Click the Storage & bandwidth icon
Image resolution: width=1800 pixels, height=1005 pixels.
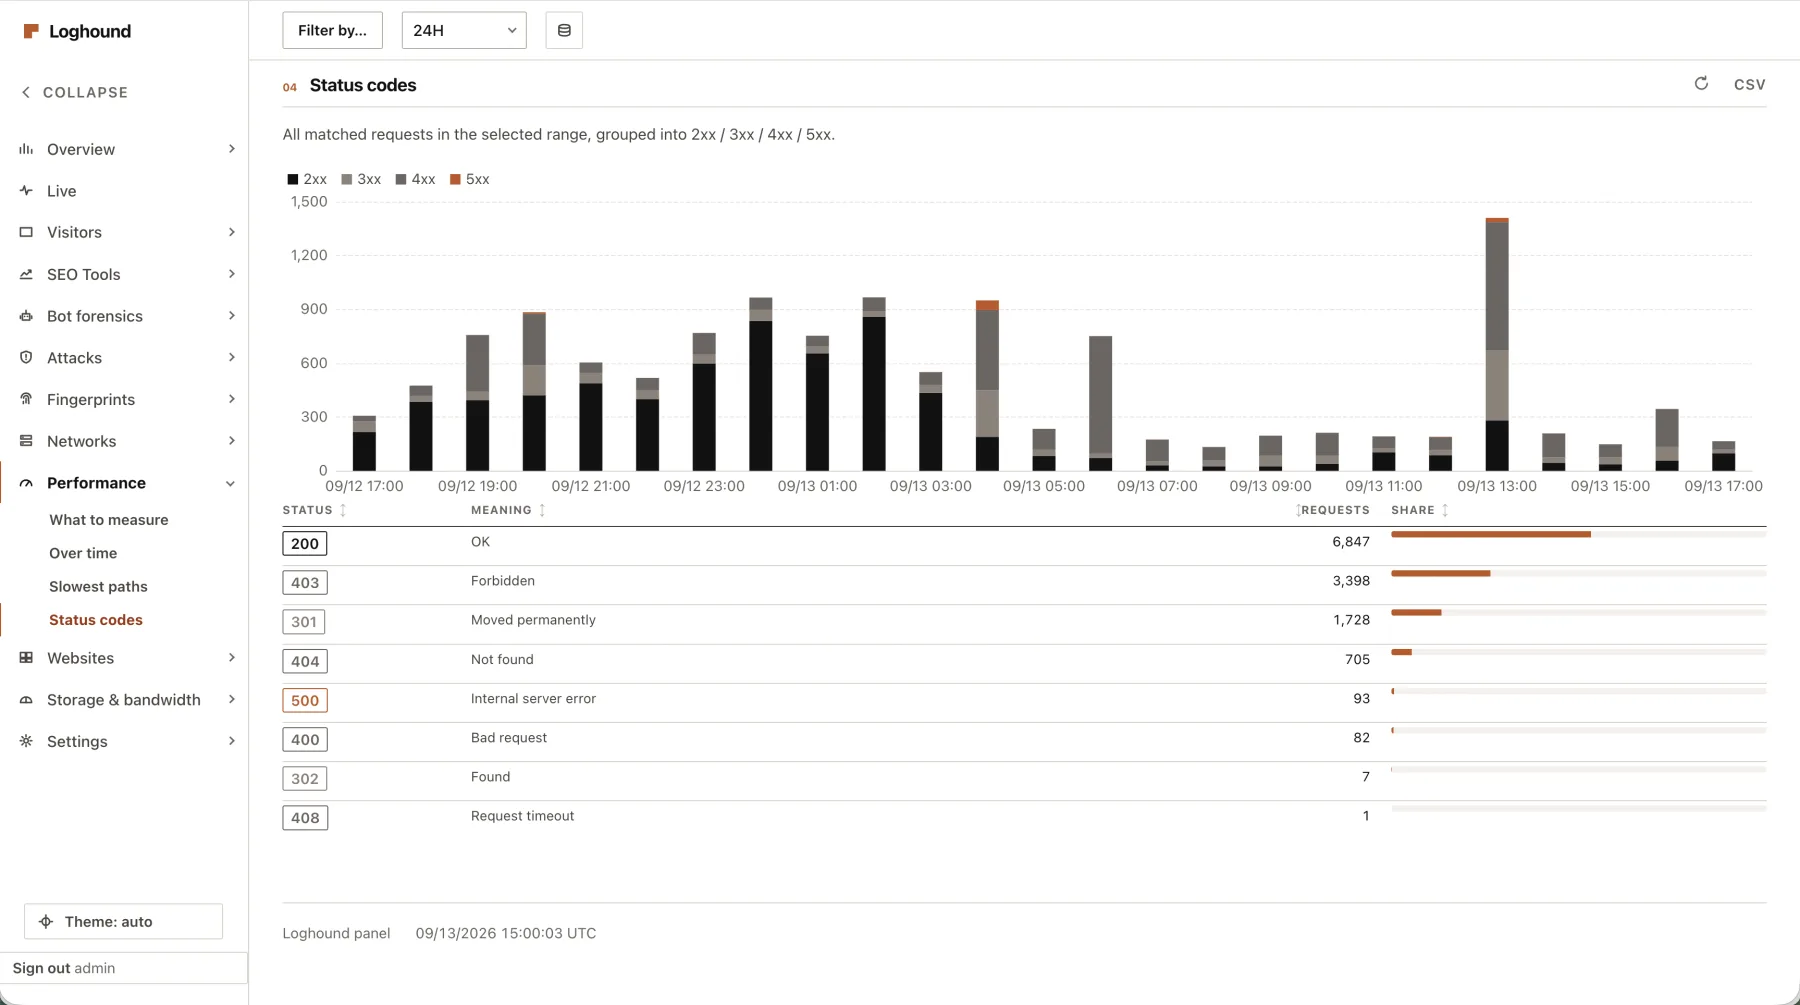(x=26, y=700)
